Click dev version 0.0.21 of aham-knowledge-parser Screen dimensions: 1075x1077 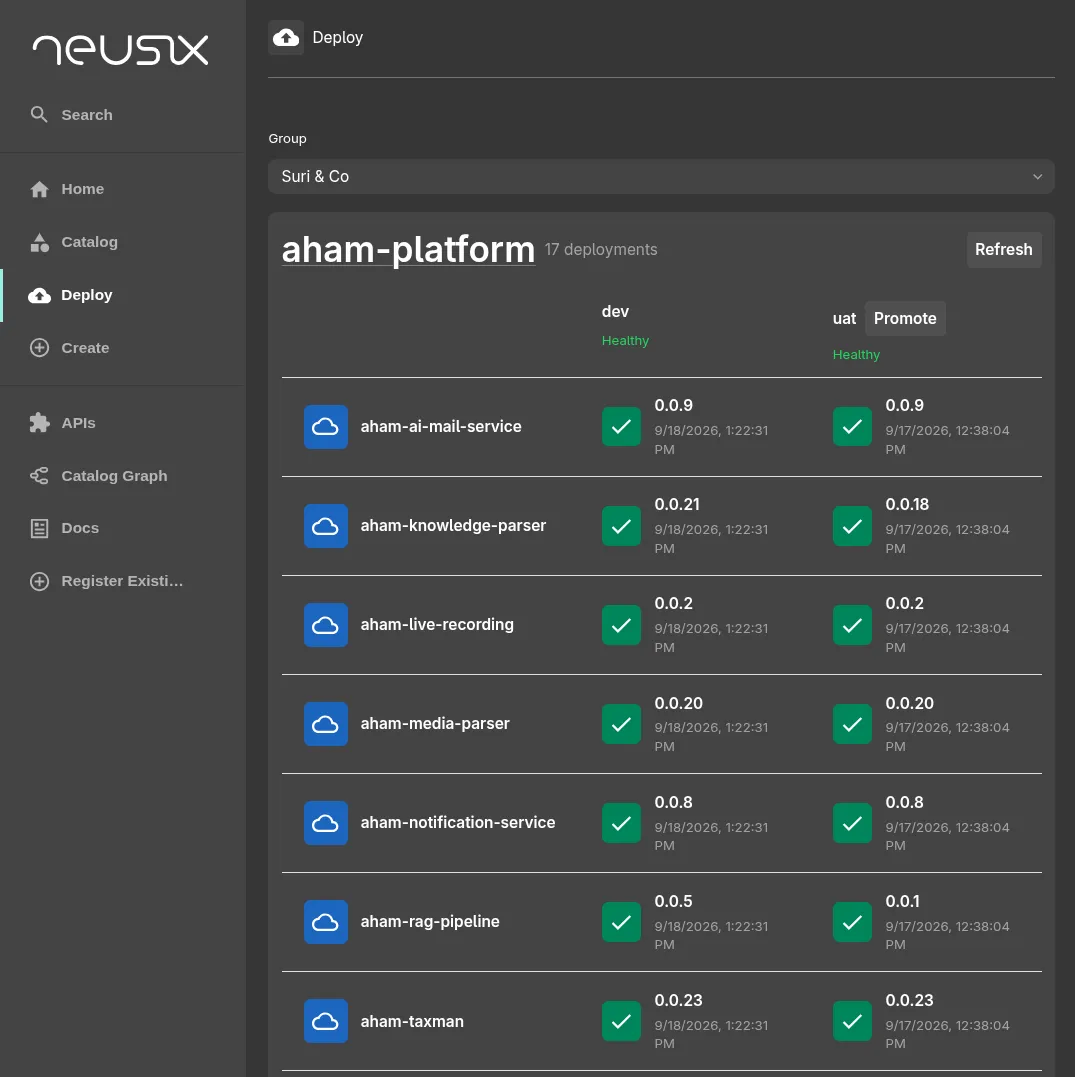point(677,504)
